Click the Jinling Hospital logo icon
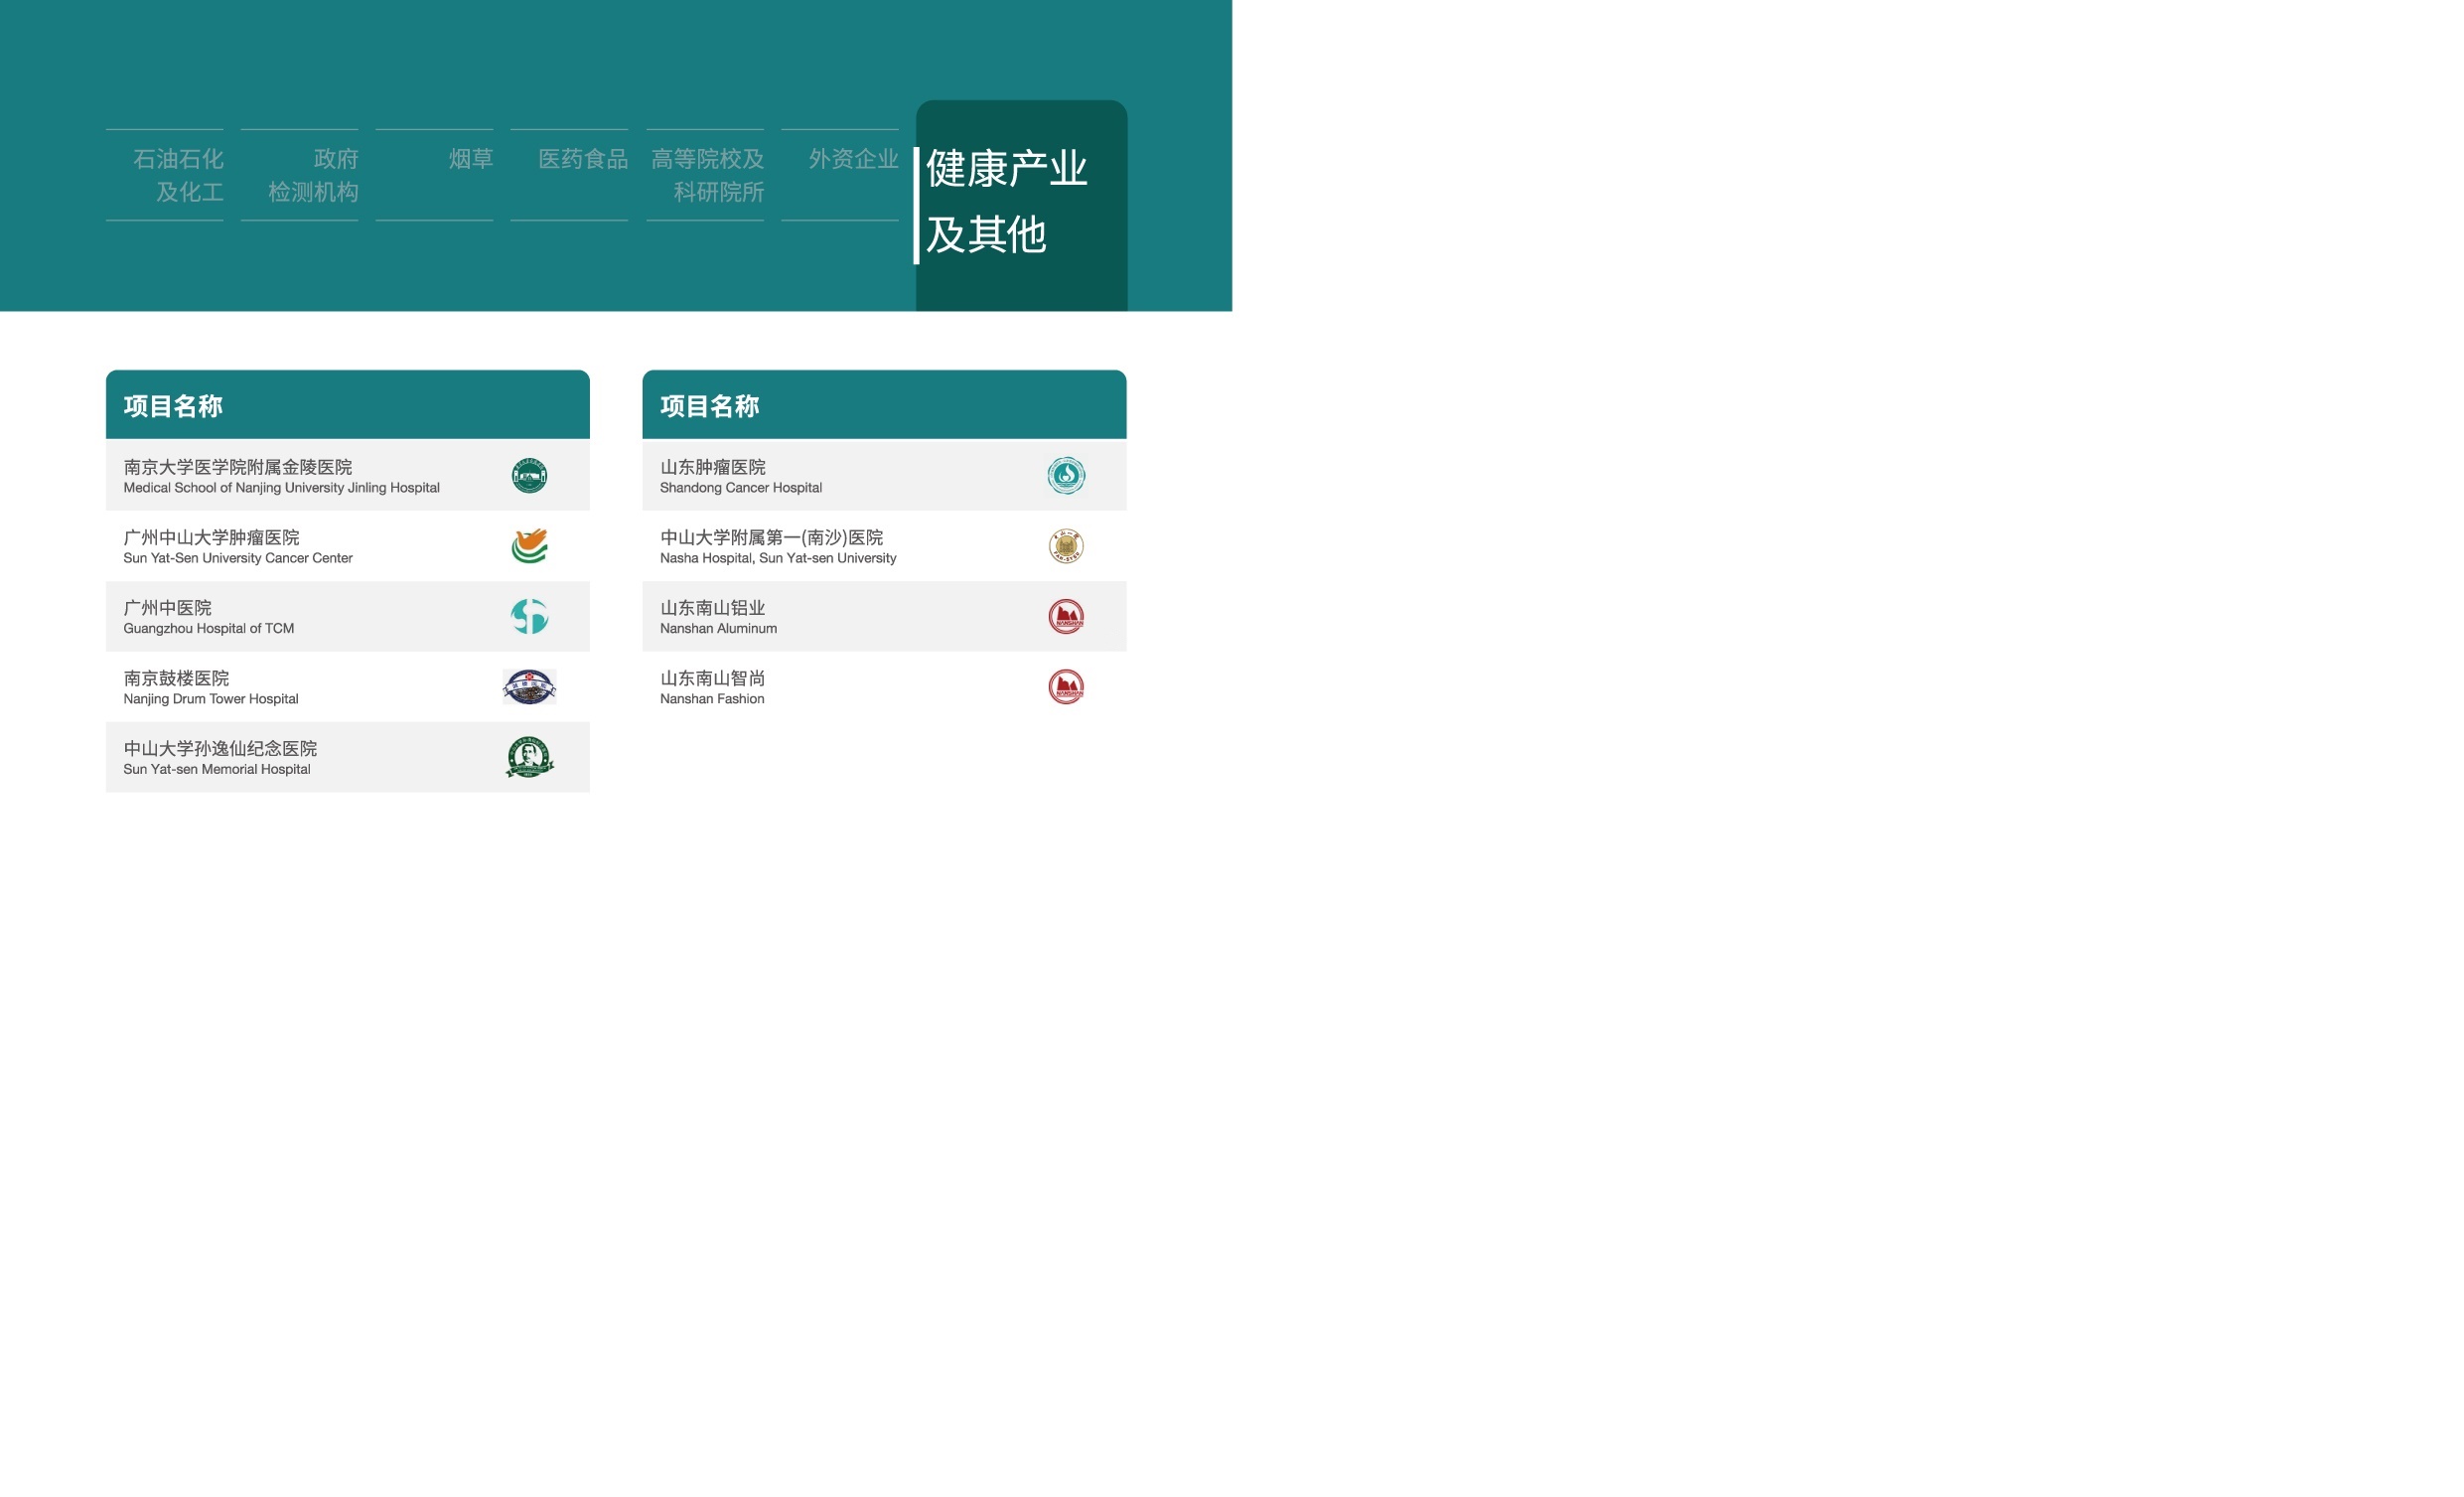Image resolution: width=2464 pixels, height=1497 pixels. (529, 475)
